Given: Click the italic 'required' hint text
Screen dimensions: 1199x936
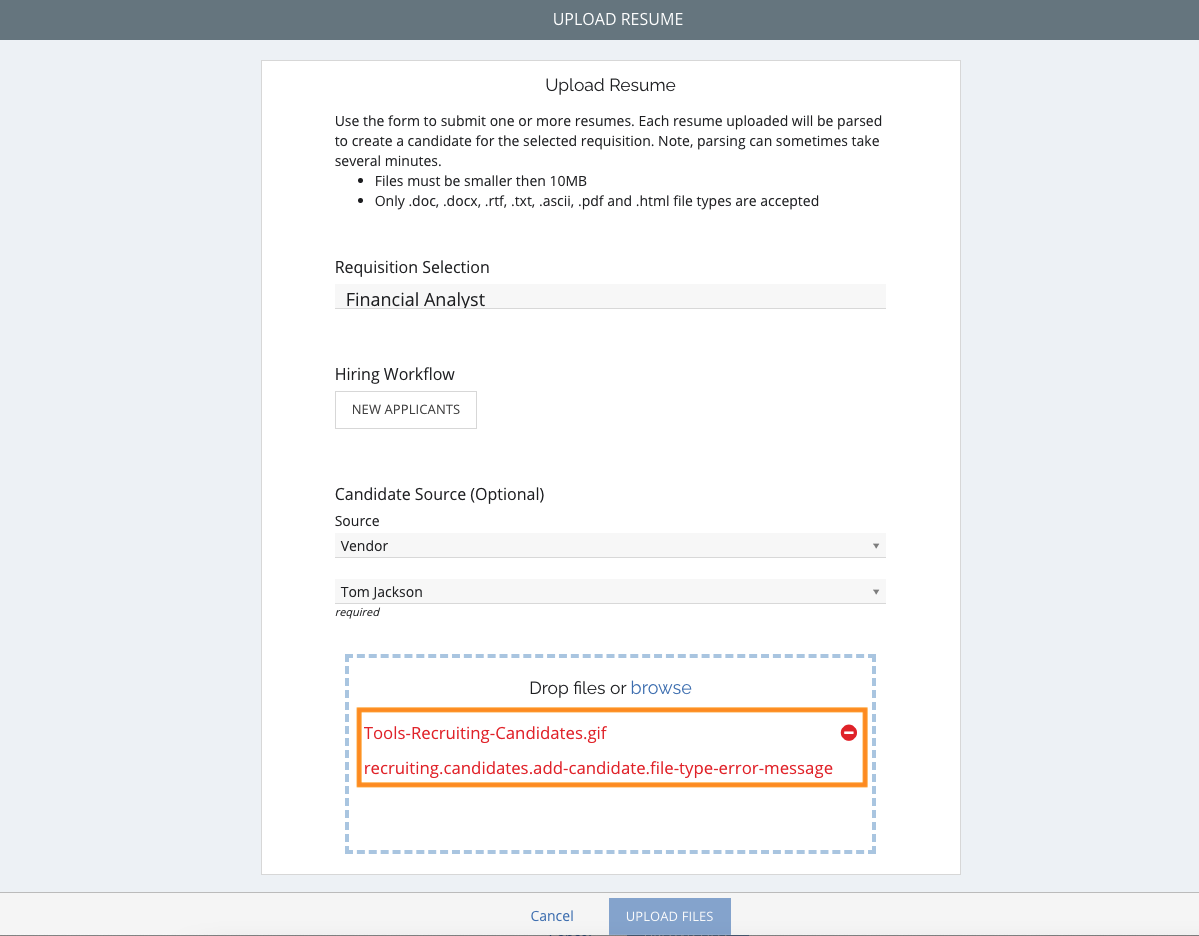Looking at the screenshot, I should 357,612.
